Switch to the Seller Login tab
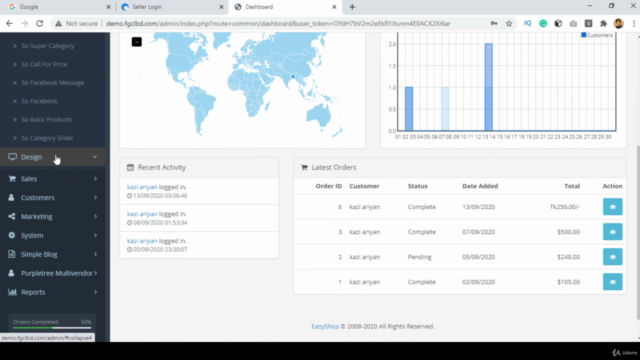640x360 pixels. 171,7
